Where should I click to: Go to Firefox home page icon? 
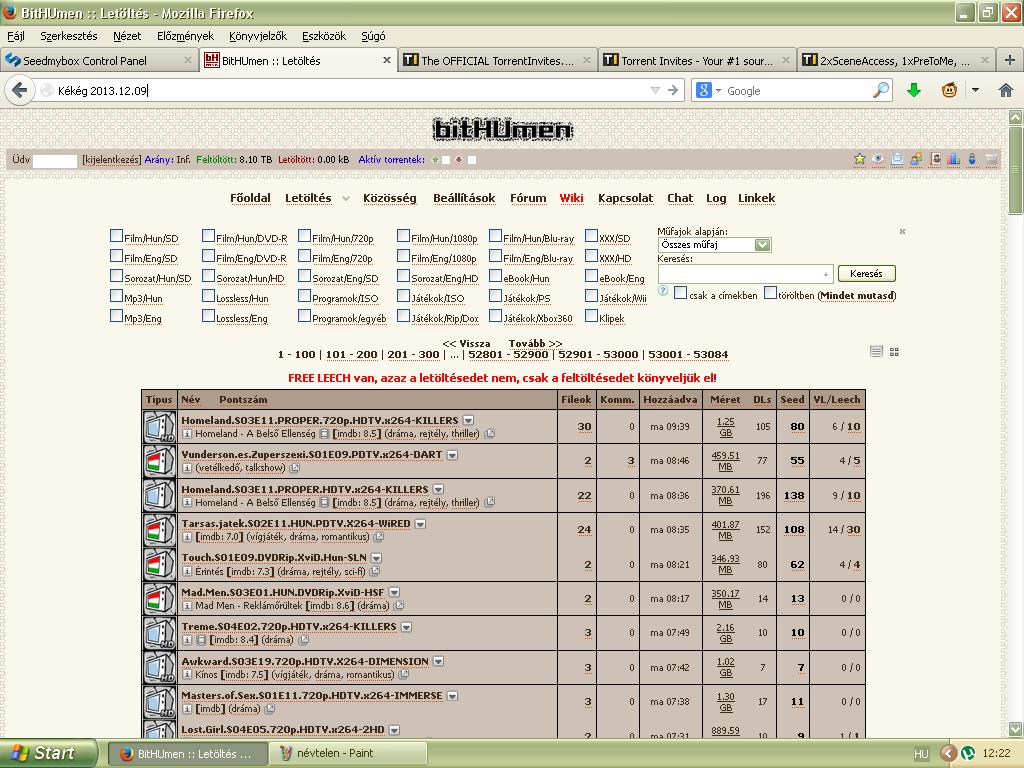(x=1006, y=90)
